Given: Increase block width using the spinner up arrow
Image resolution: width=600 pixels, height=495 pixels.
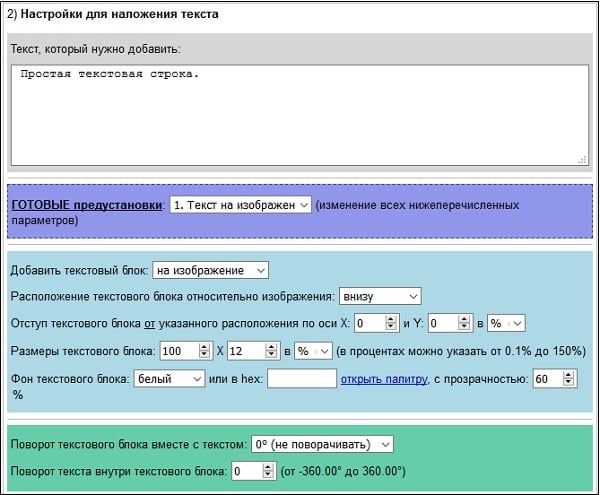Looking at the screenshot, I should point(203,346).
